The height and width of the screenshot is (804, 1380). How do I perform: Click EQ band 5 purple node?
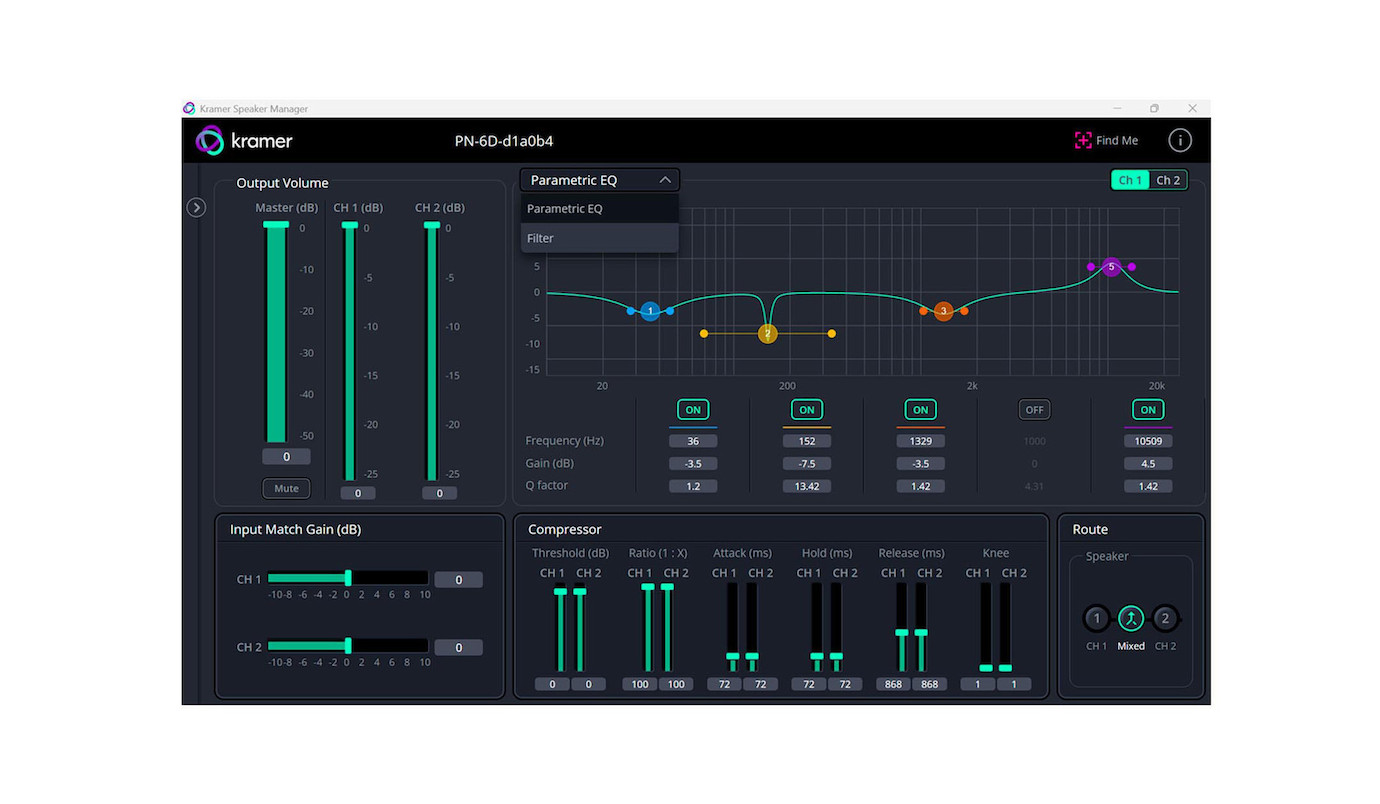click(1111, 267)
